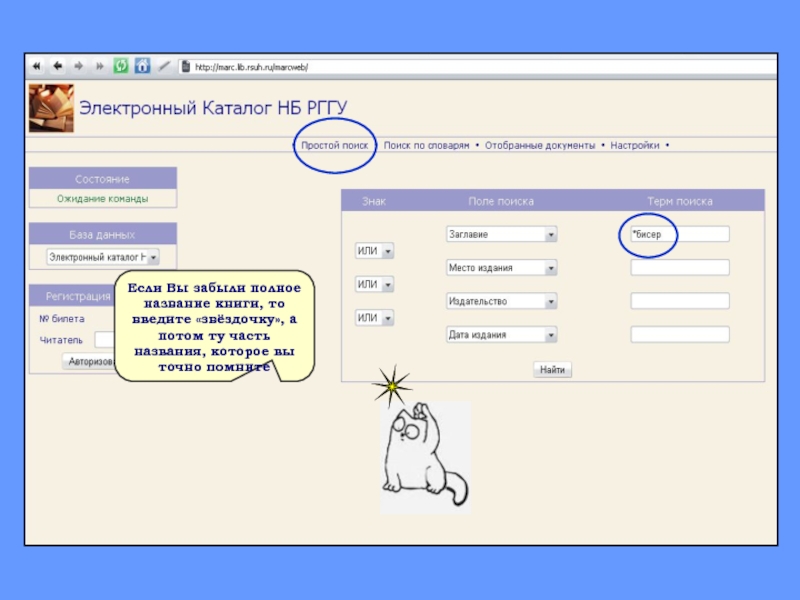The width and height of the screenshot is (800, 600).
Task: Open the Настройки menu item
Action: pos(635,145)
